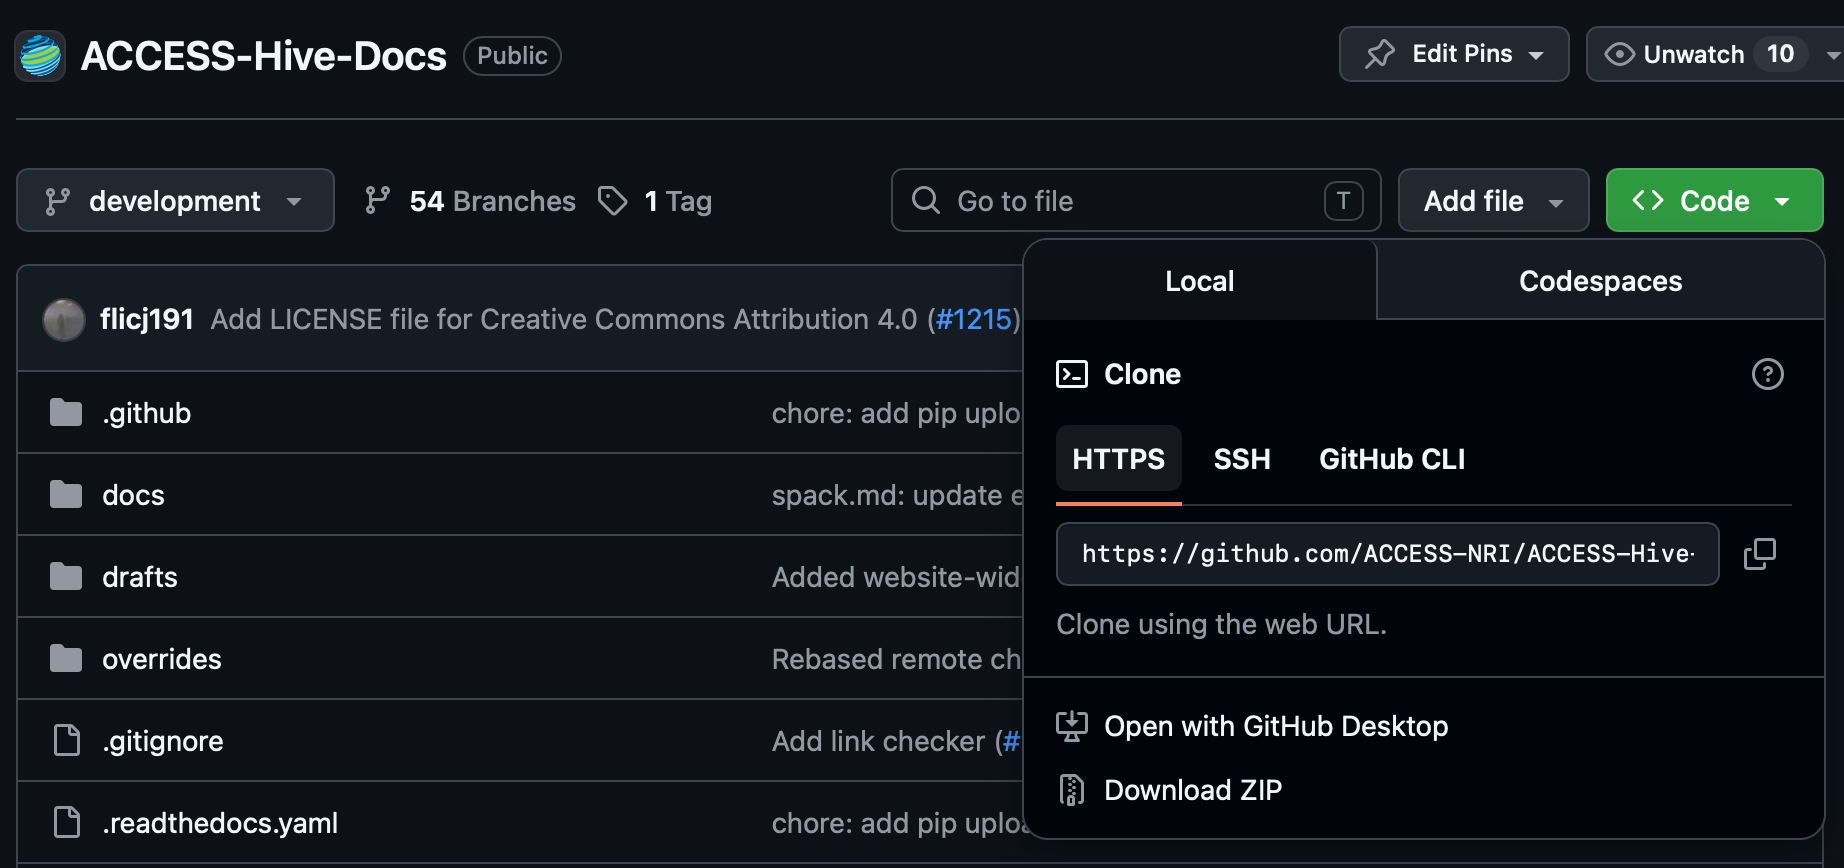Open 'chore: add pip' commit for .github
The width and height of the screenshot is (1844, 868).
click(896, 413)
